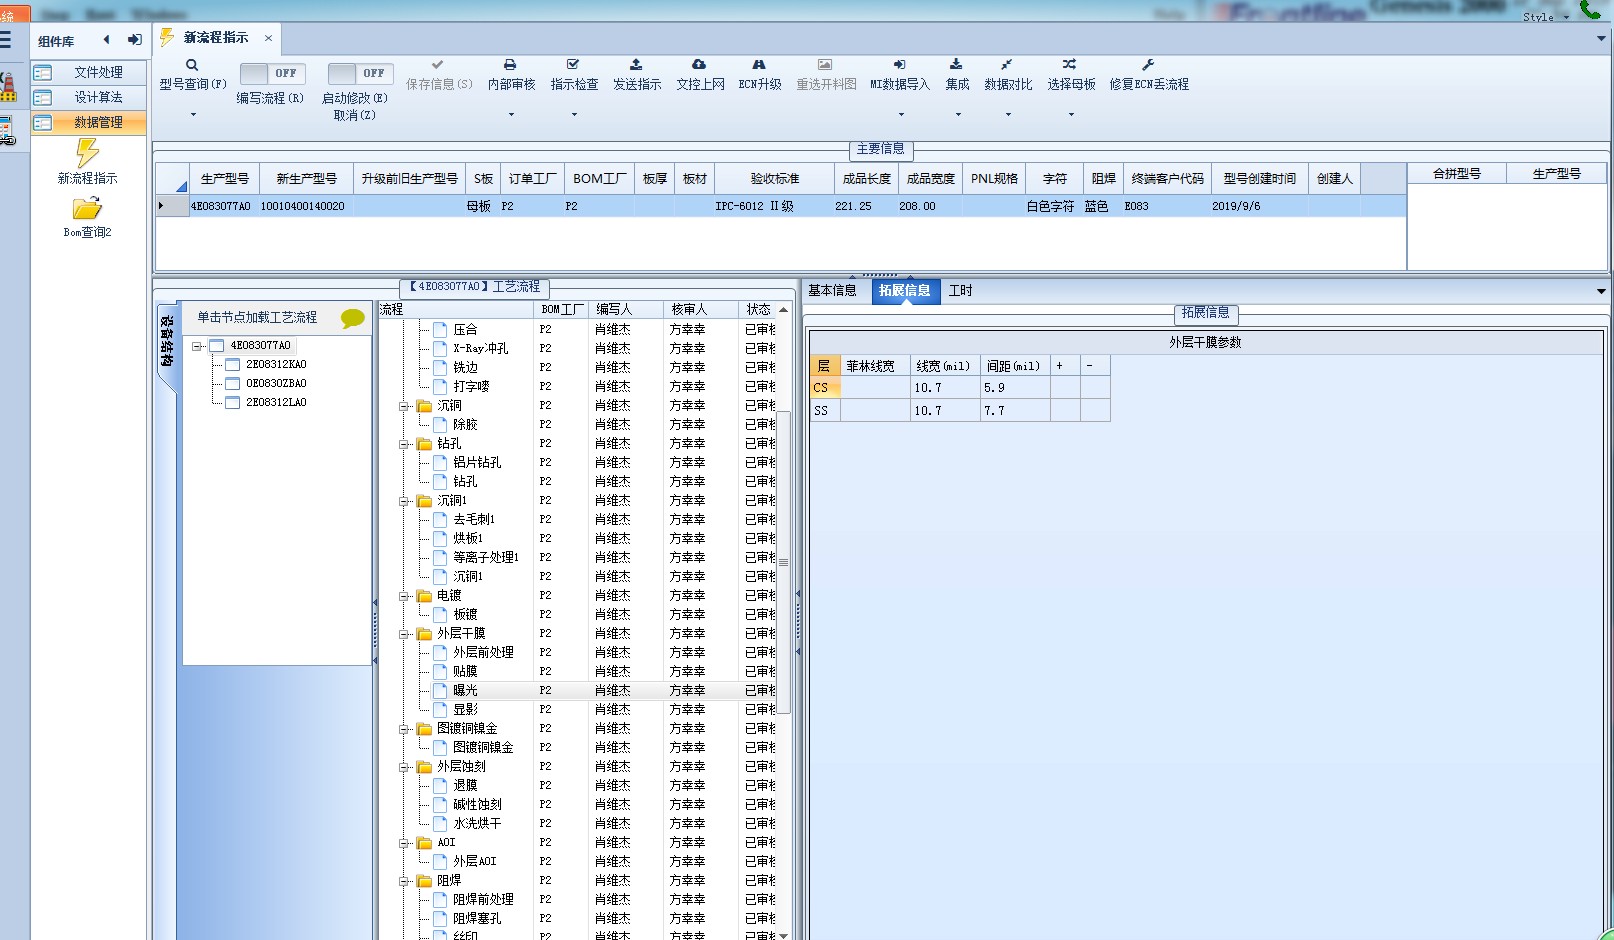The image size is (1614, 940).
Task: Click the 生产型号 column header in main grid
Action: coord(224,179)
